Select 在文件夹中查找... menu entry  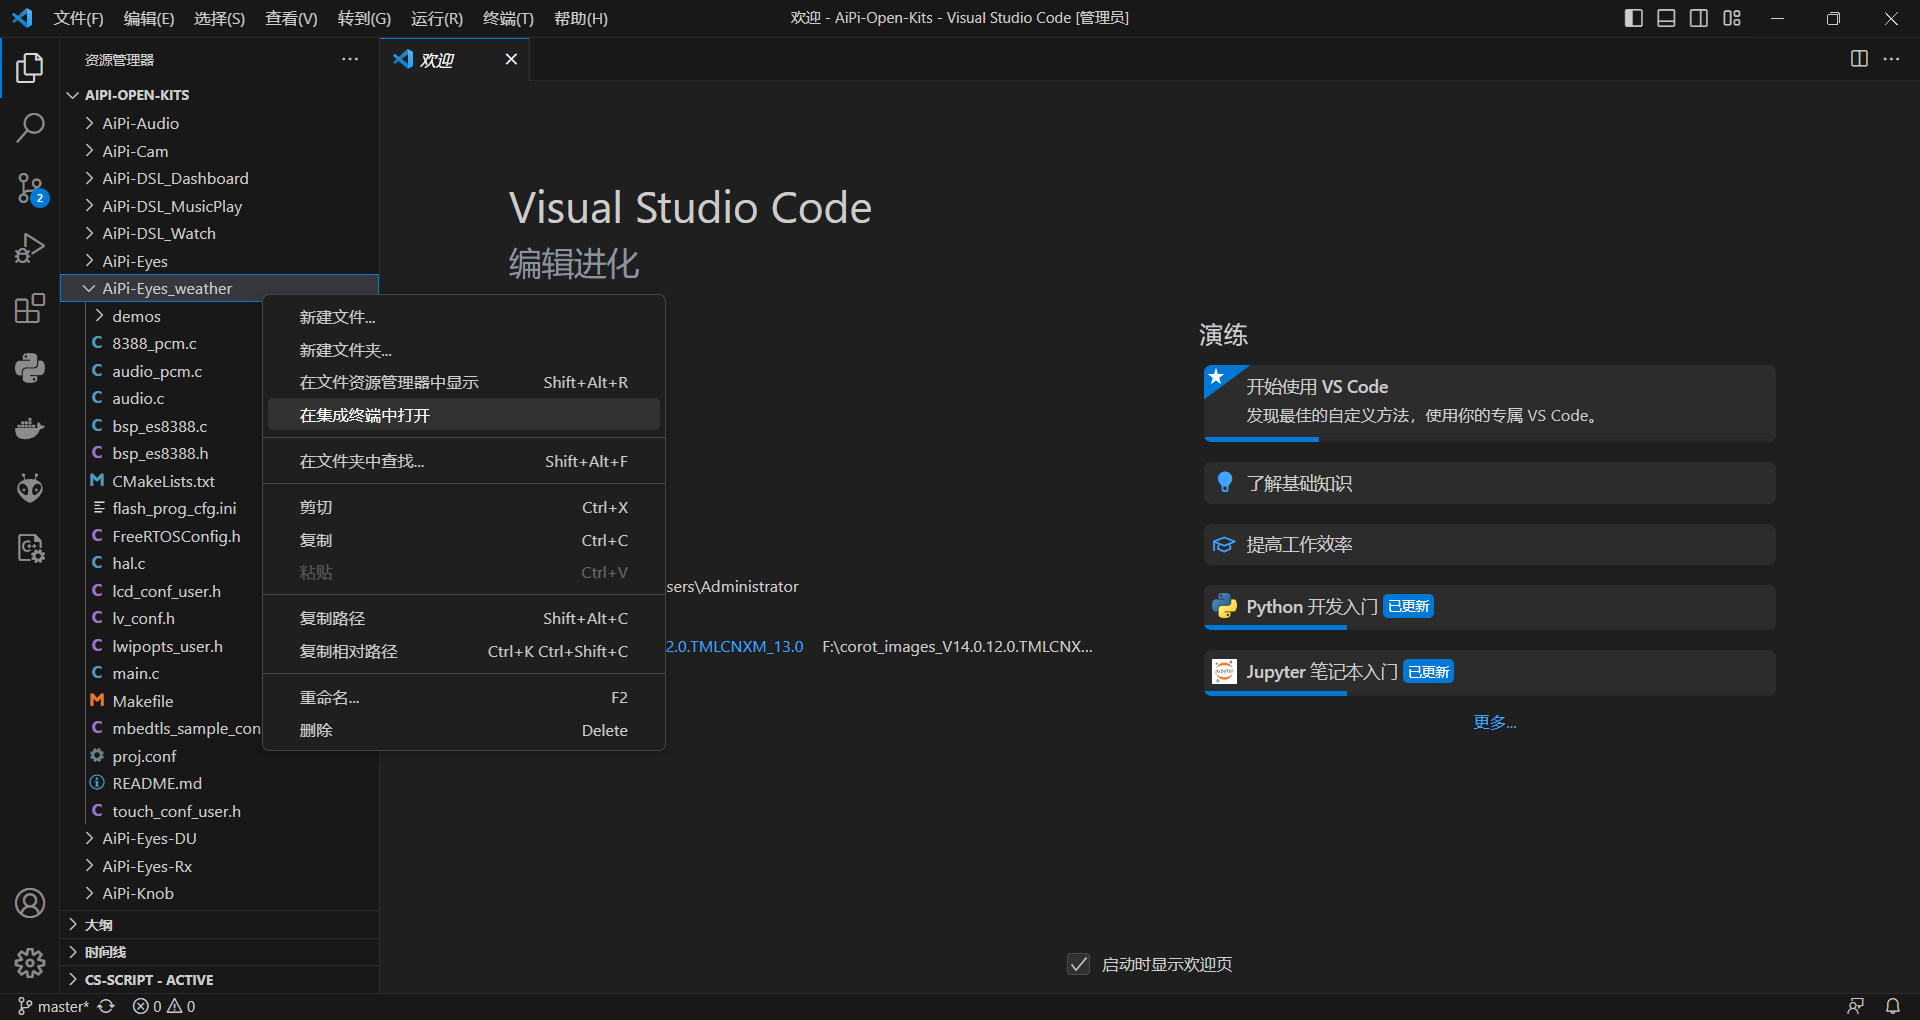464,461
